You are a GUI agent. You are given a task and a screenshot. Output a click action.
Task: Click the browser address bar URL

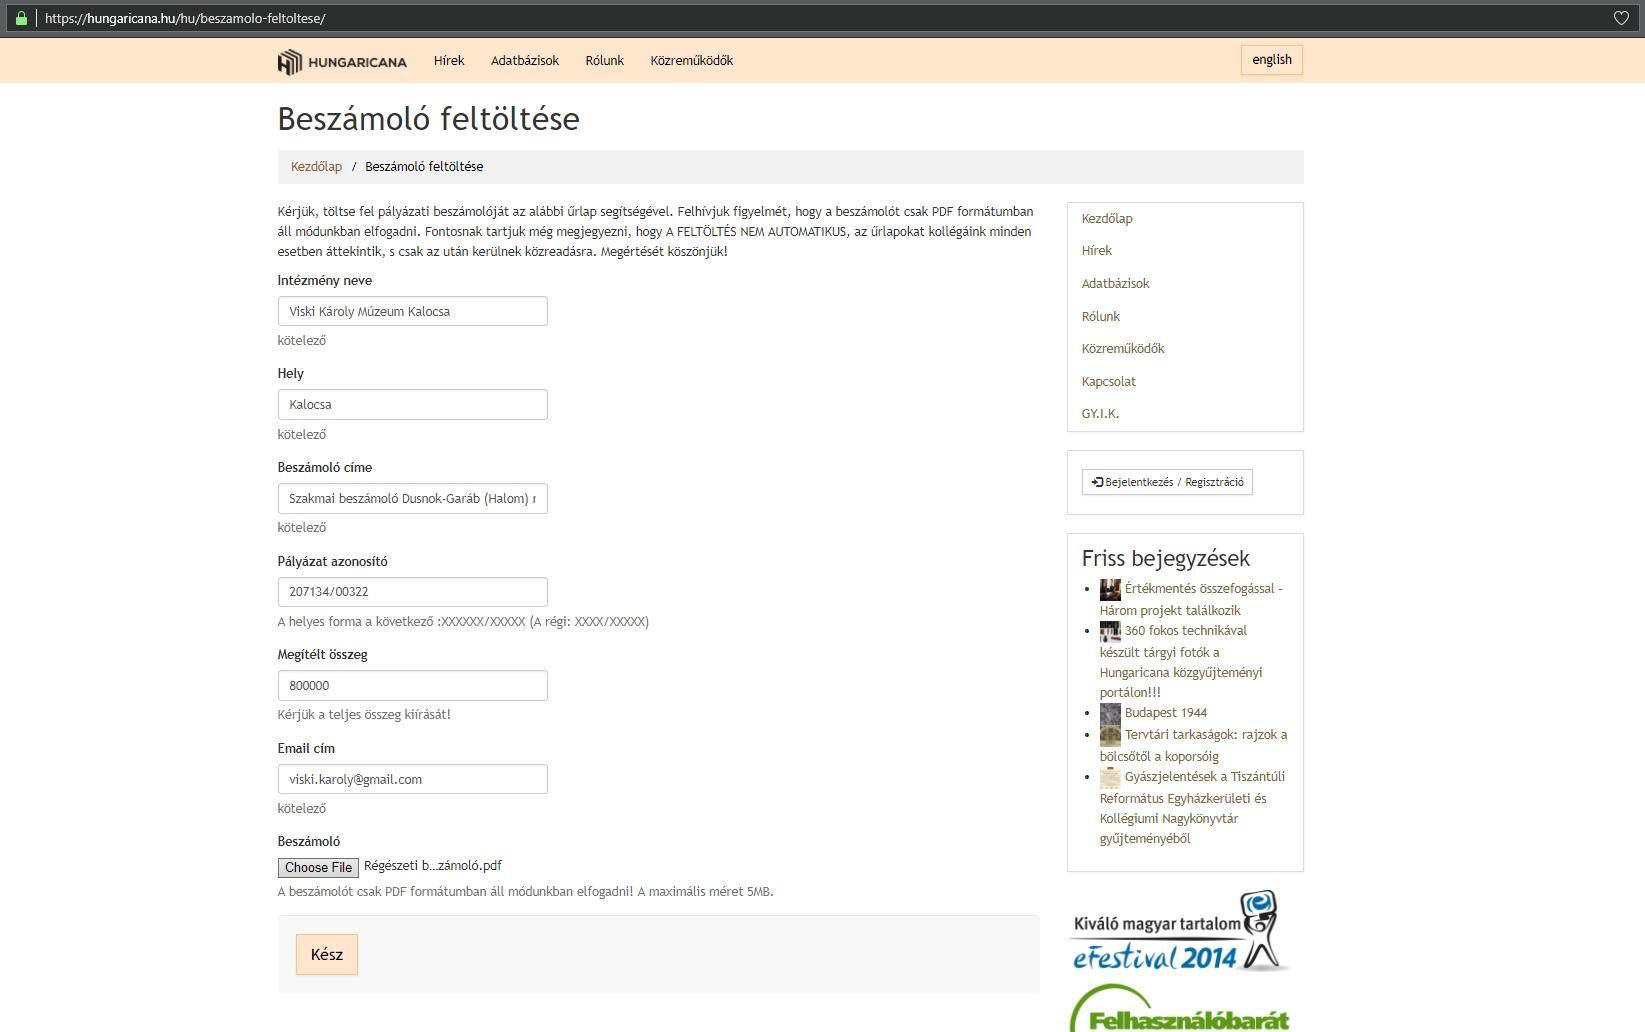pos(185,18)
